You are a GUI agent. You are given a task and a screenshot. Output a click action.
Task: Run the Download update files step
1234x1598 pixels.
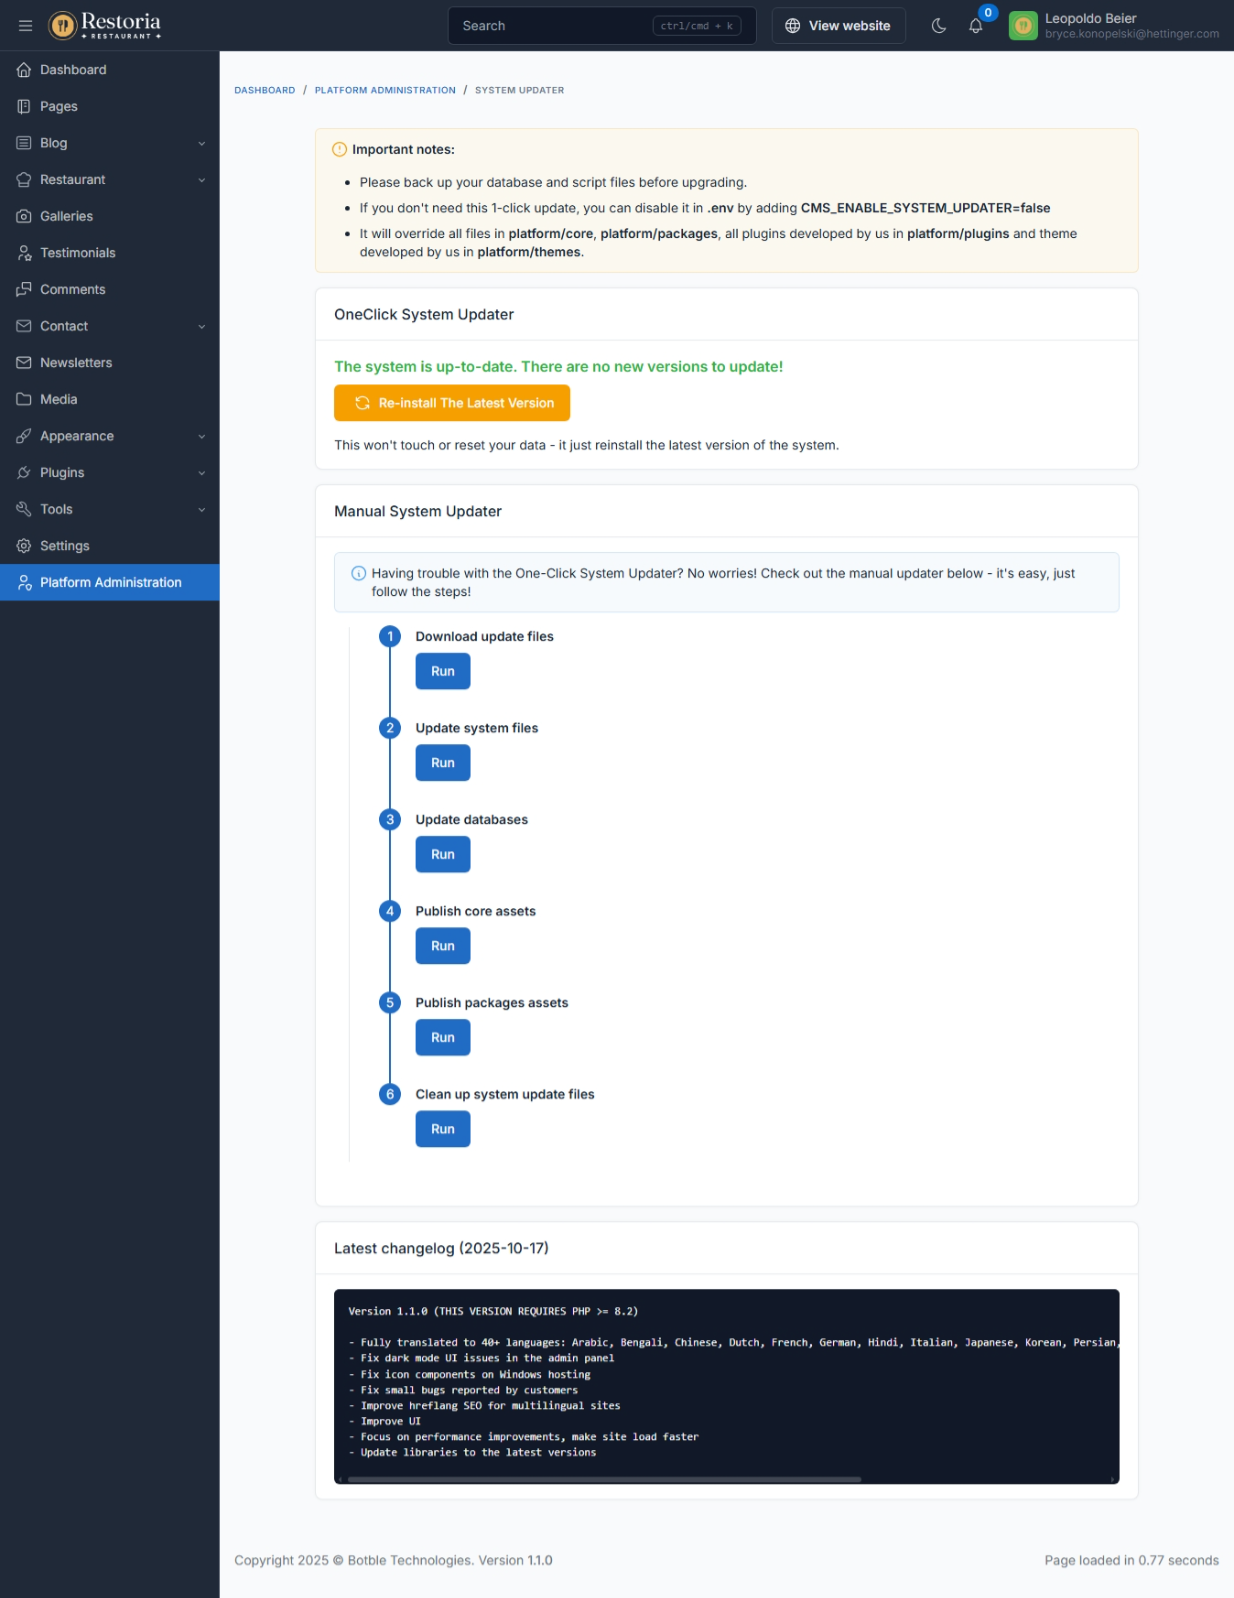(x=442, y=671)
